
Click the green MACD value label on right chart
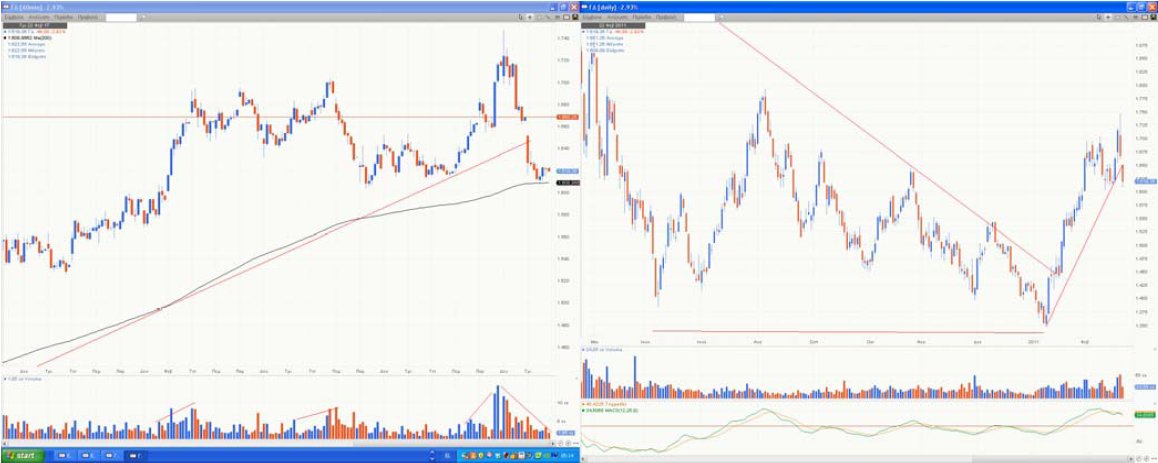tap(1144, 414)
